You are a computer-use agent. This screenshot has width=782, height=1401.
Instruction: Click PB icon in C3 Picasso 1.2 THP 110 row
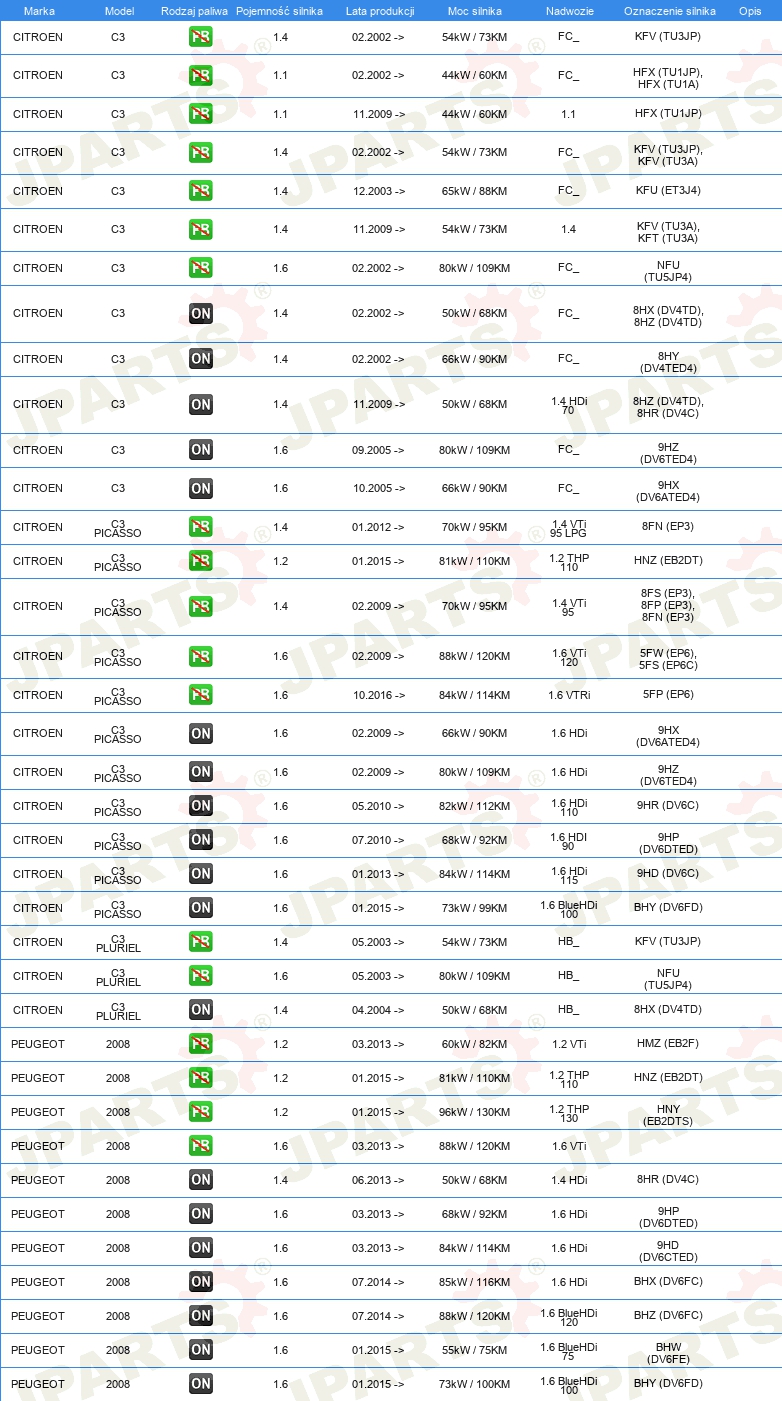click(x=201, y=561)
